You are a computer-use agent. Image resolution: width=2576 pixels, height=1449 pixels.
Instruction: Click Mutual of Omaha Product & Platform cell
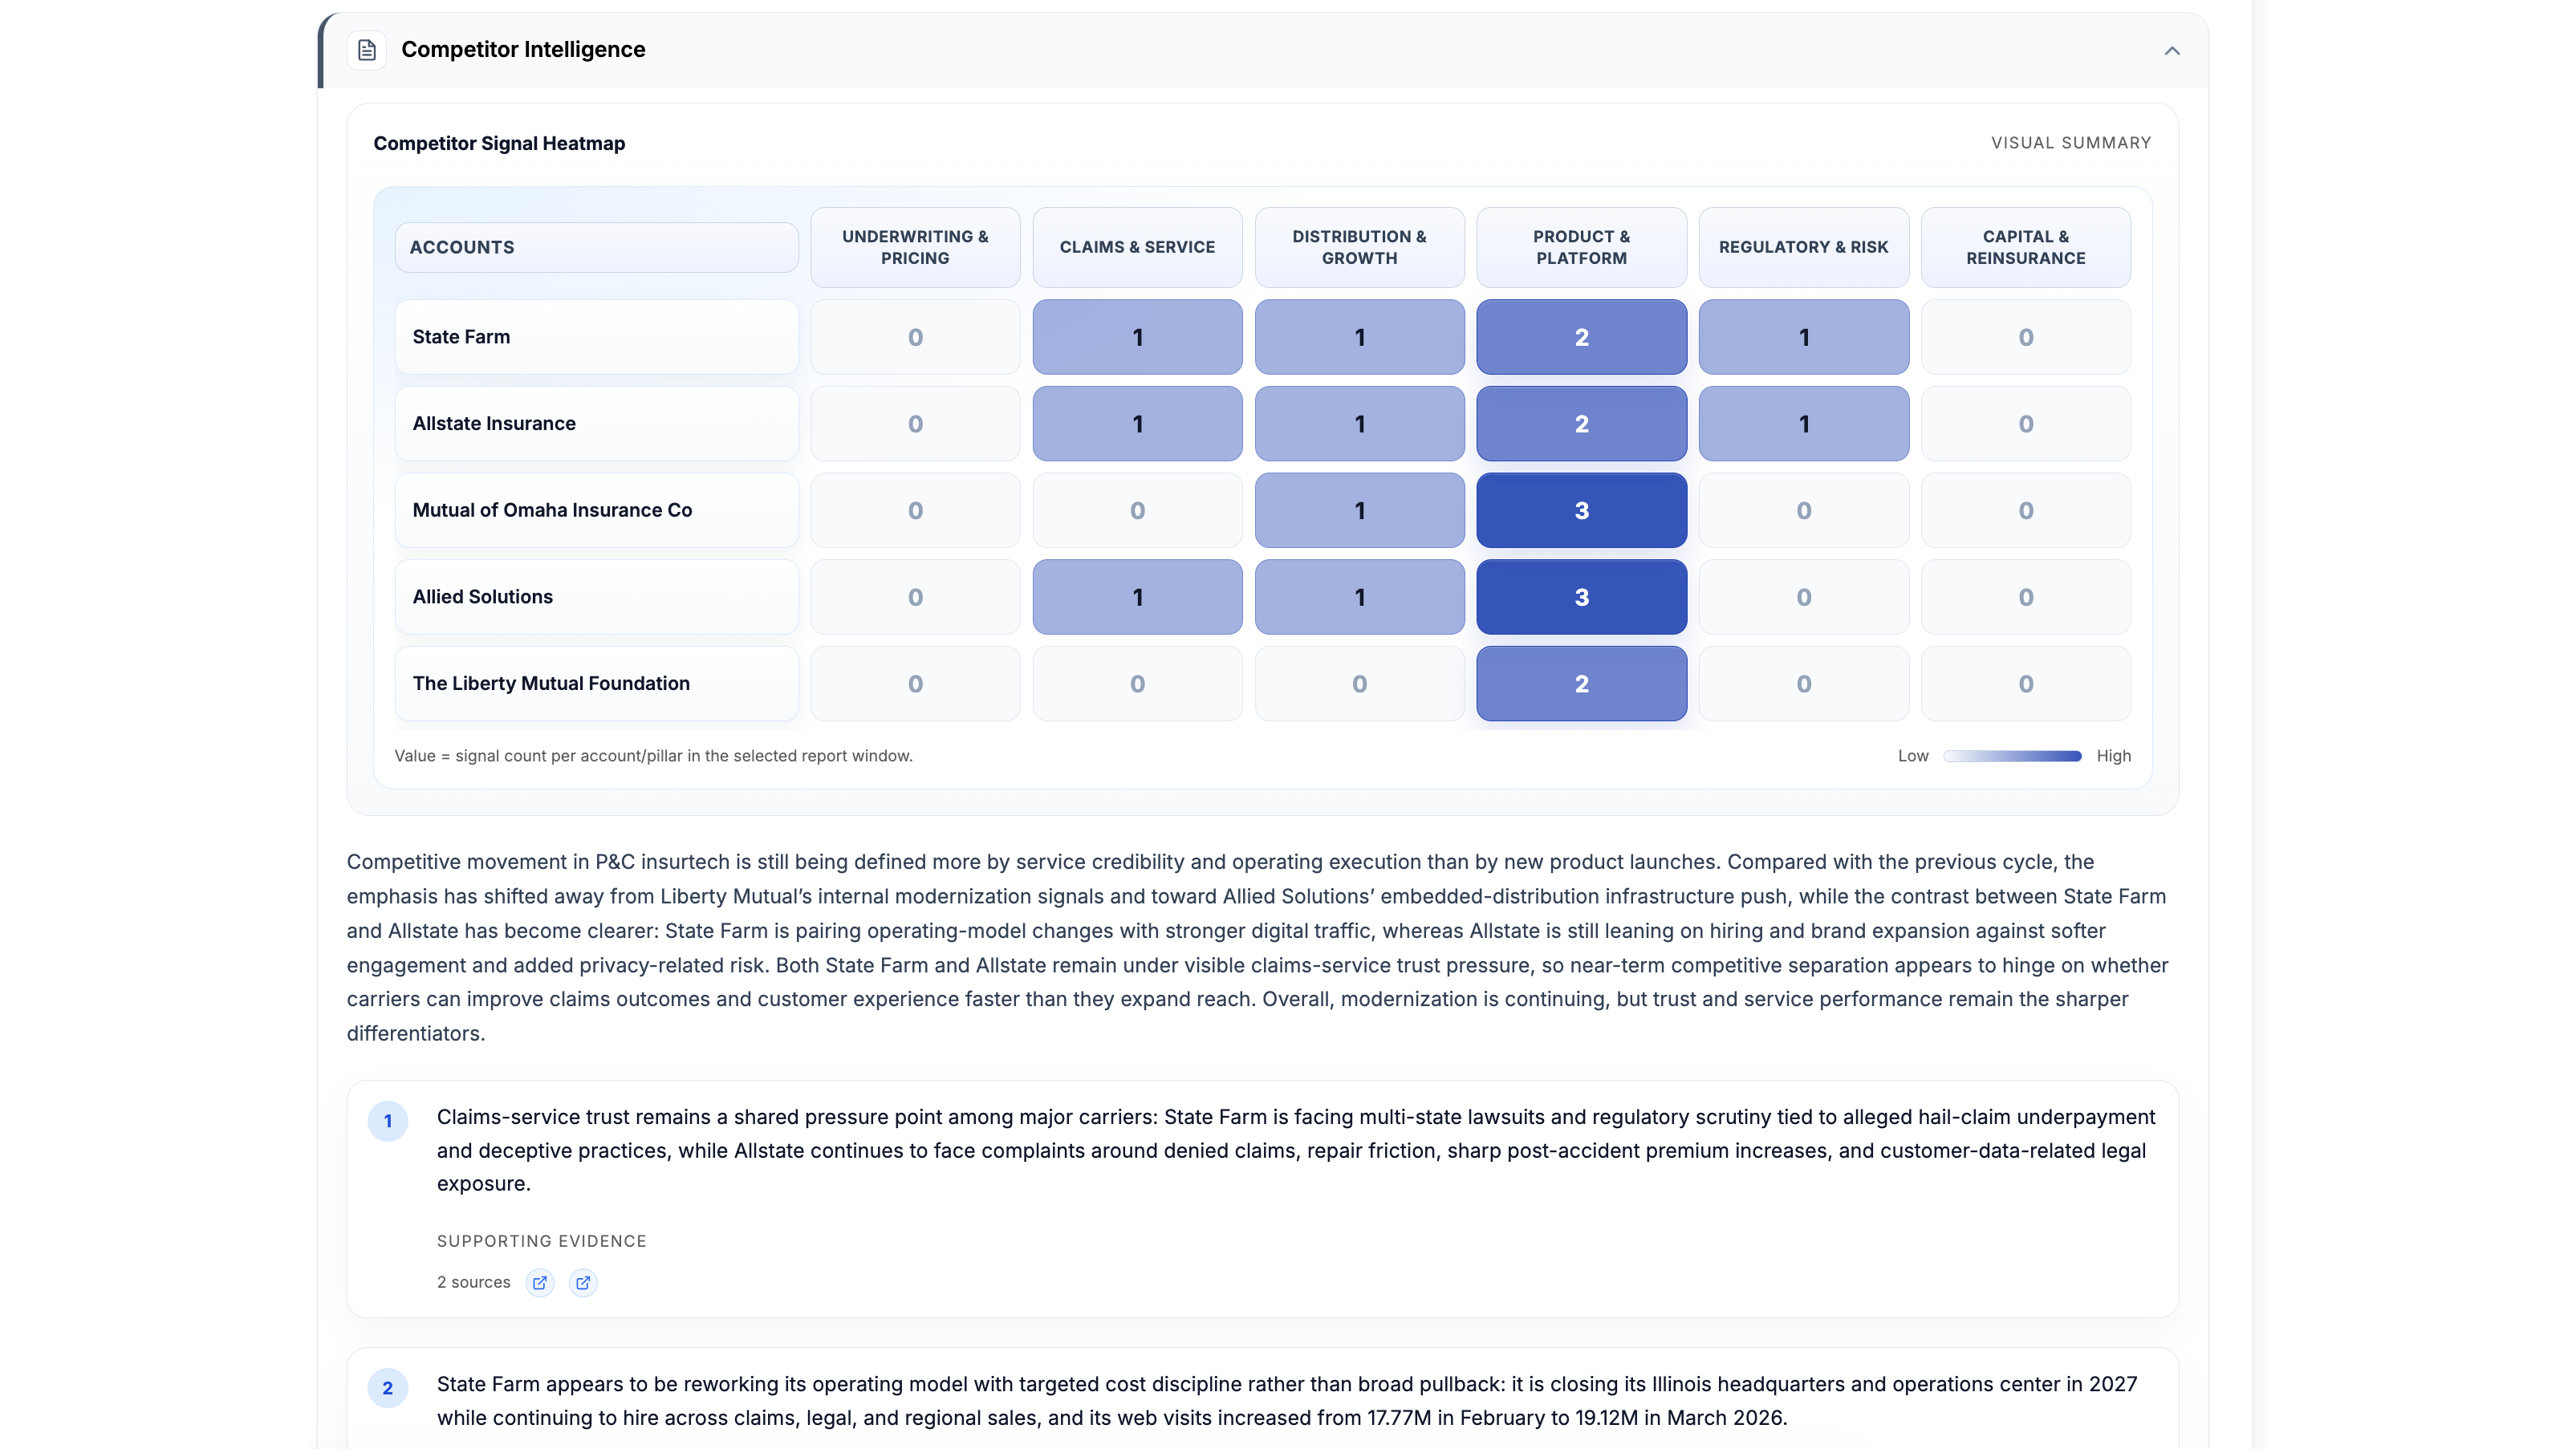1581,510
